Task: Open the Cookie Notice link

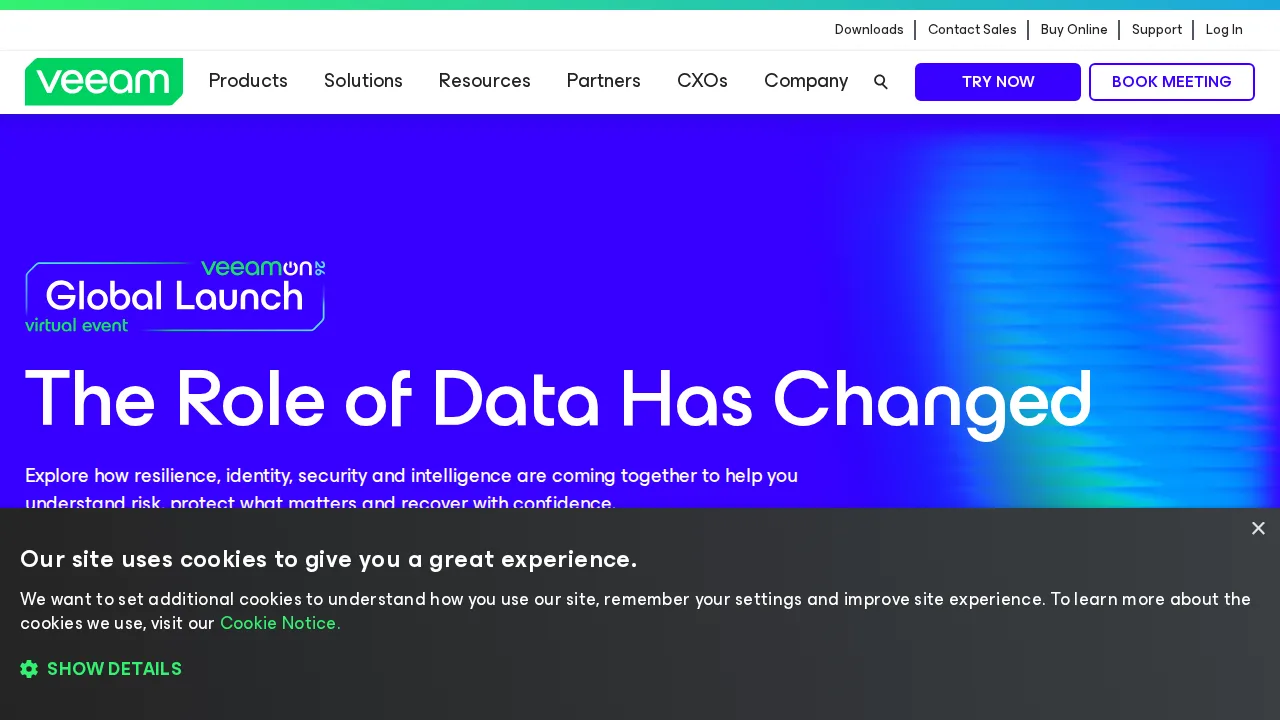Action: (x=280, y=623)
